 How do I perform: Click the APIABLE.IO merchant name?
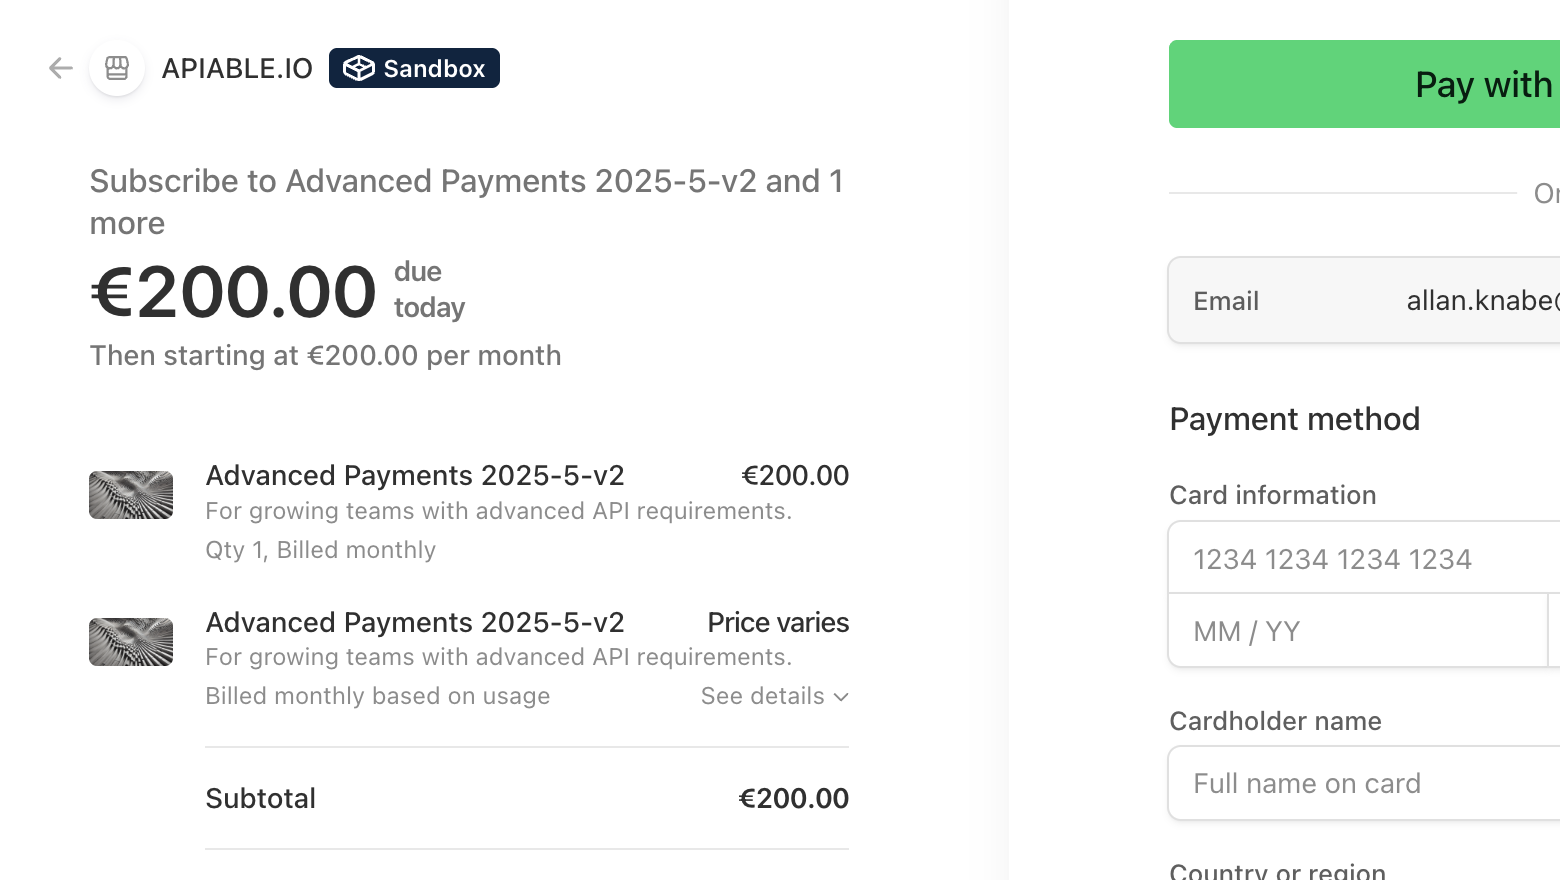pos(237,68)
